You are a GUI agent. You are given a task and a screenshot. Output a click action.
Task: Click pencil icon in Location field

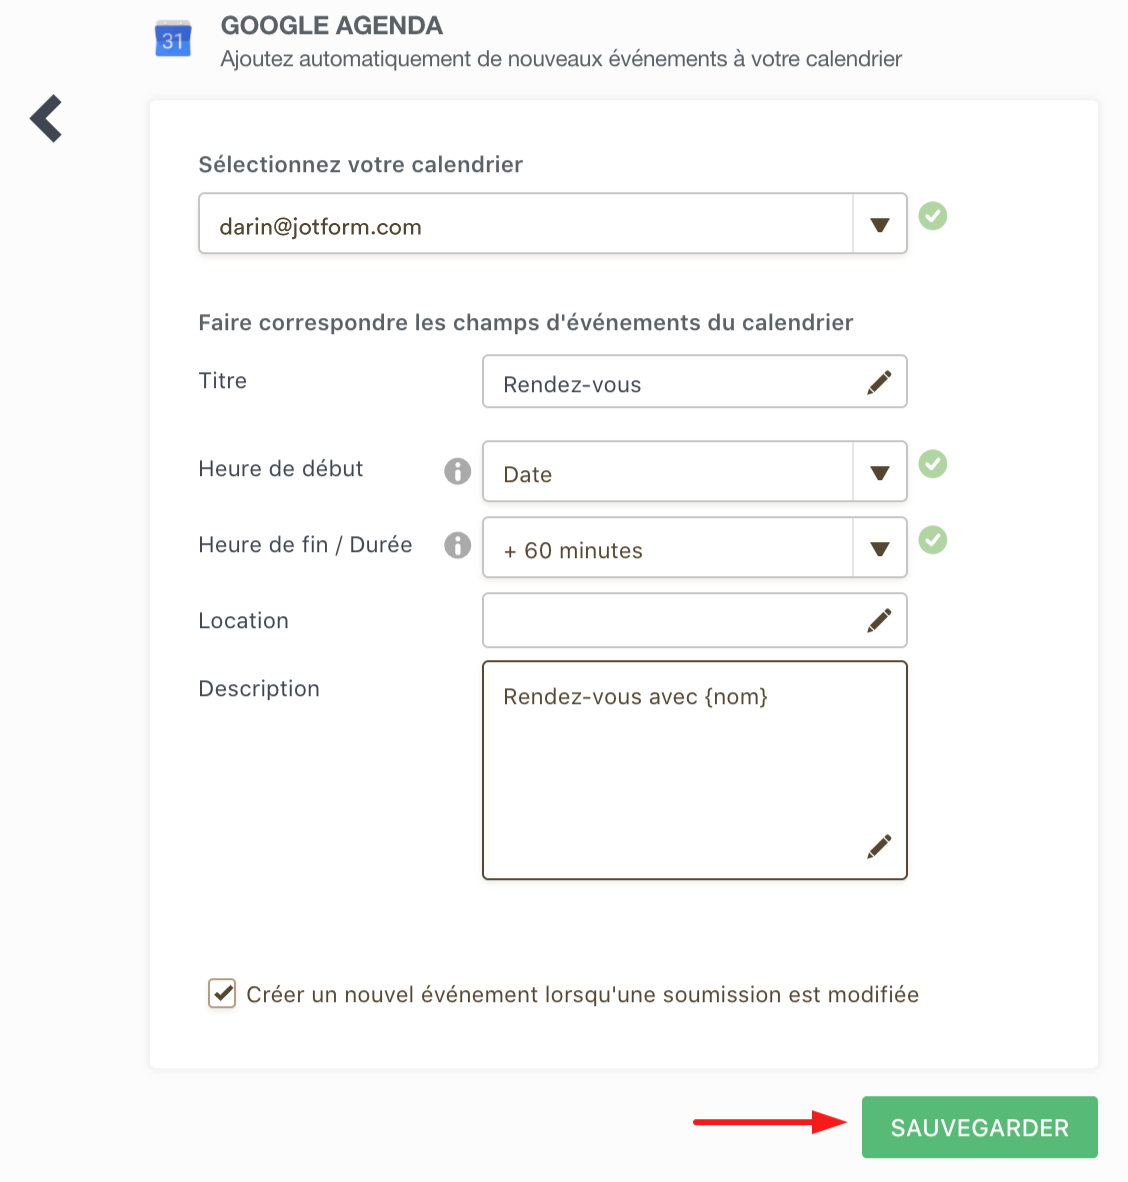pos(879,621)
